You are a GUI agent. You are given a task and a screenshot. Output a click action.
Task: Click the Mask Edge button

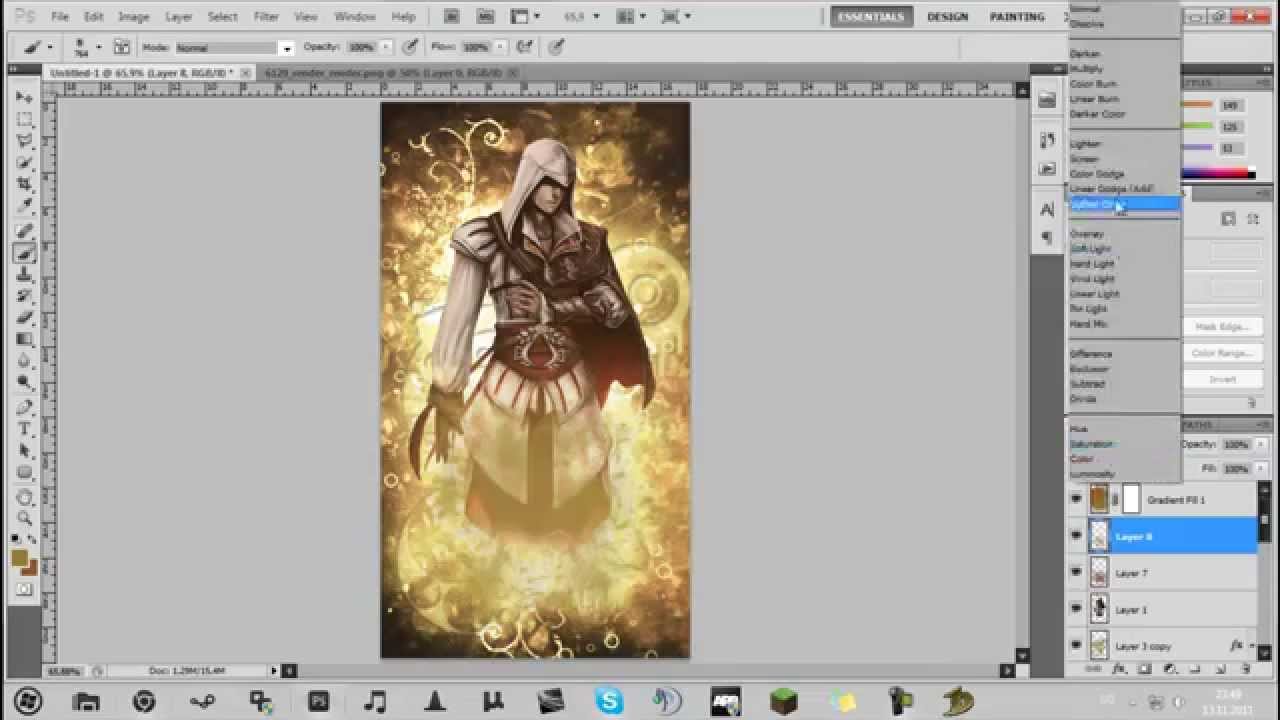pos(1221,327)
